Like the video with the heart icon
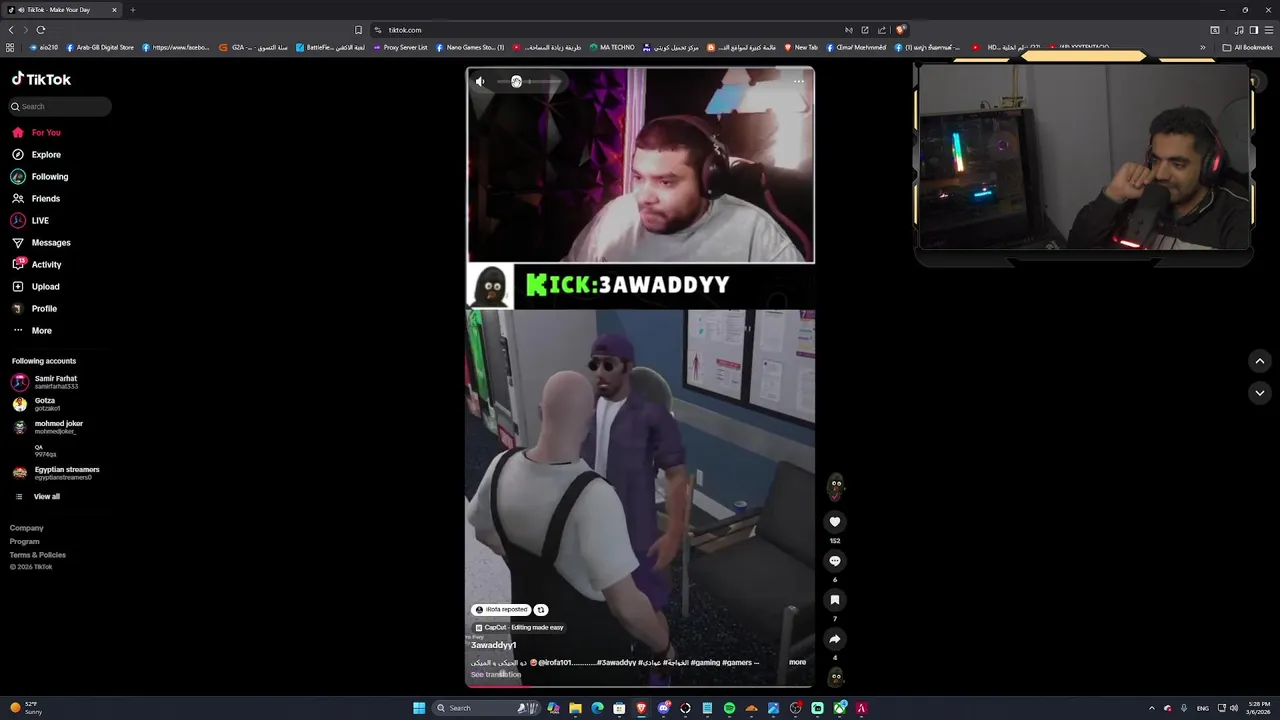 835,522
